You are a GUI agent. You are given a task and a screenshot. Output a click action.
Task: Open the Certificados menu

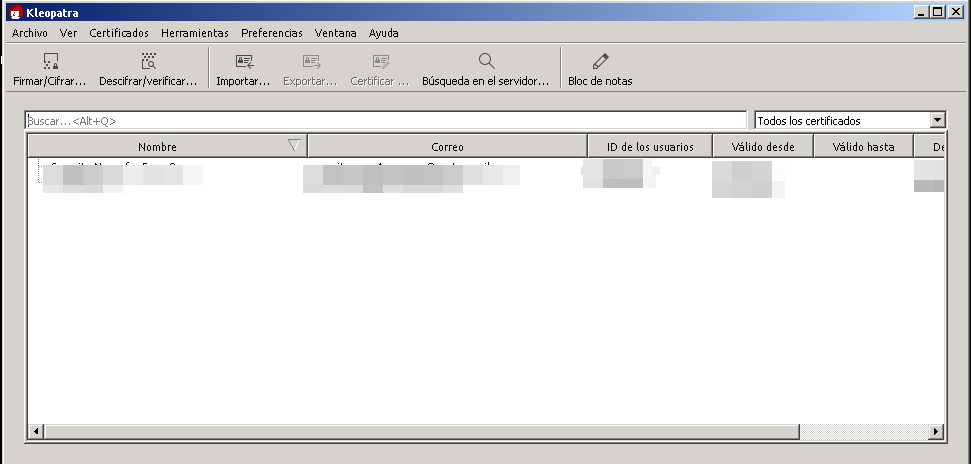click(119, 33)
